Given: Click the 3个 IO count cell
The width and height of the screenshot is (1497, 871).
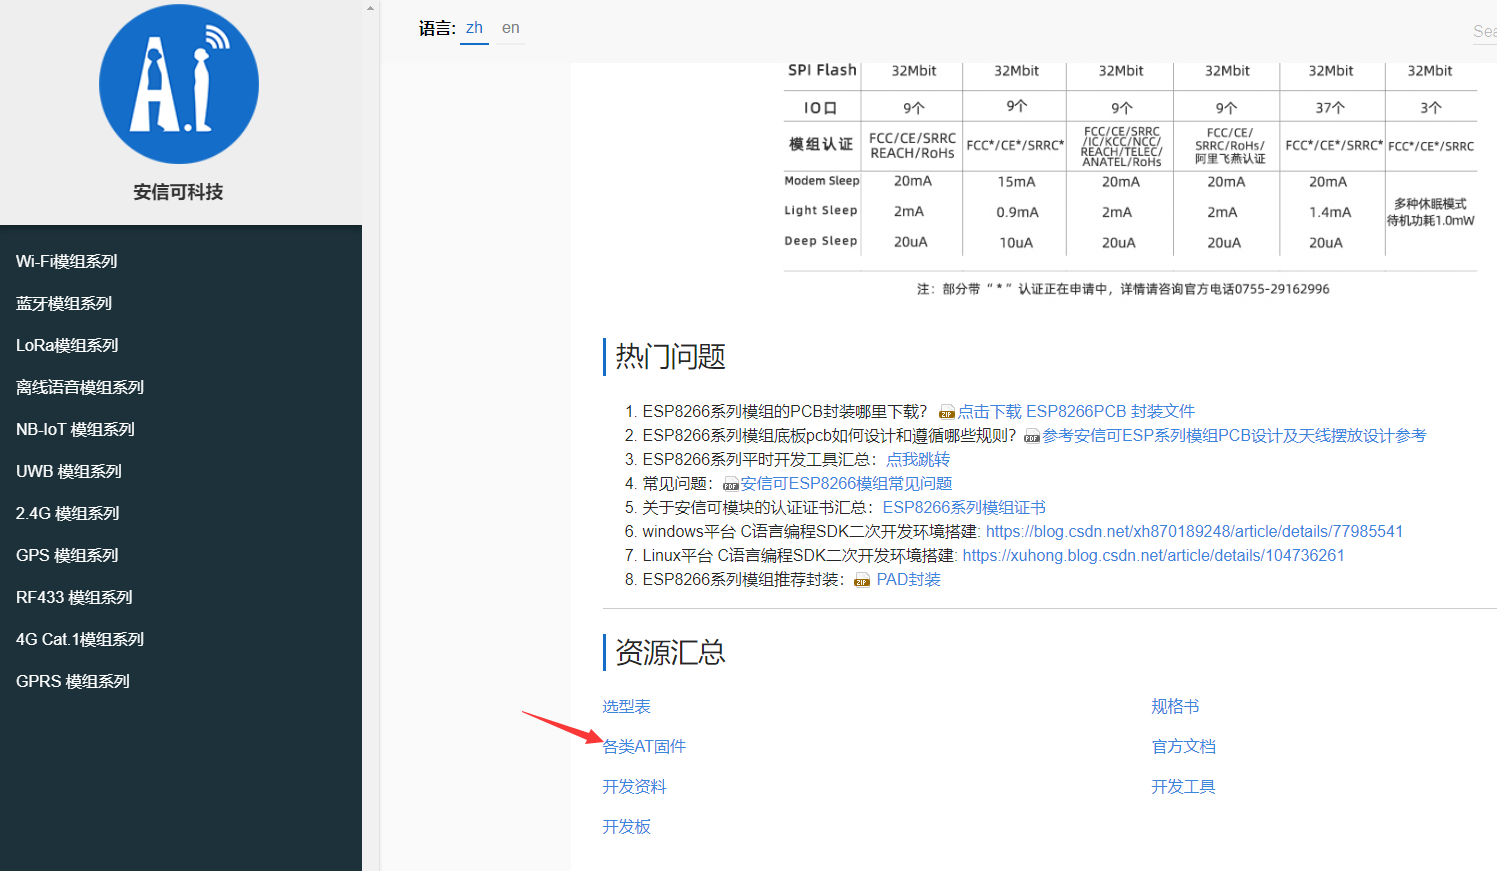Looking at the screenshot, I should click(x=1431, y=107).
